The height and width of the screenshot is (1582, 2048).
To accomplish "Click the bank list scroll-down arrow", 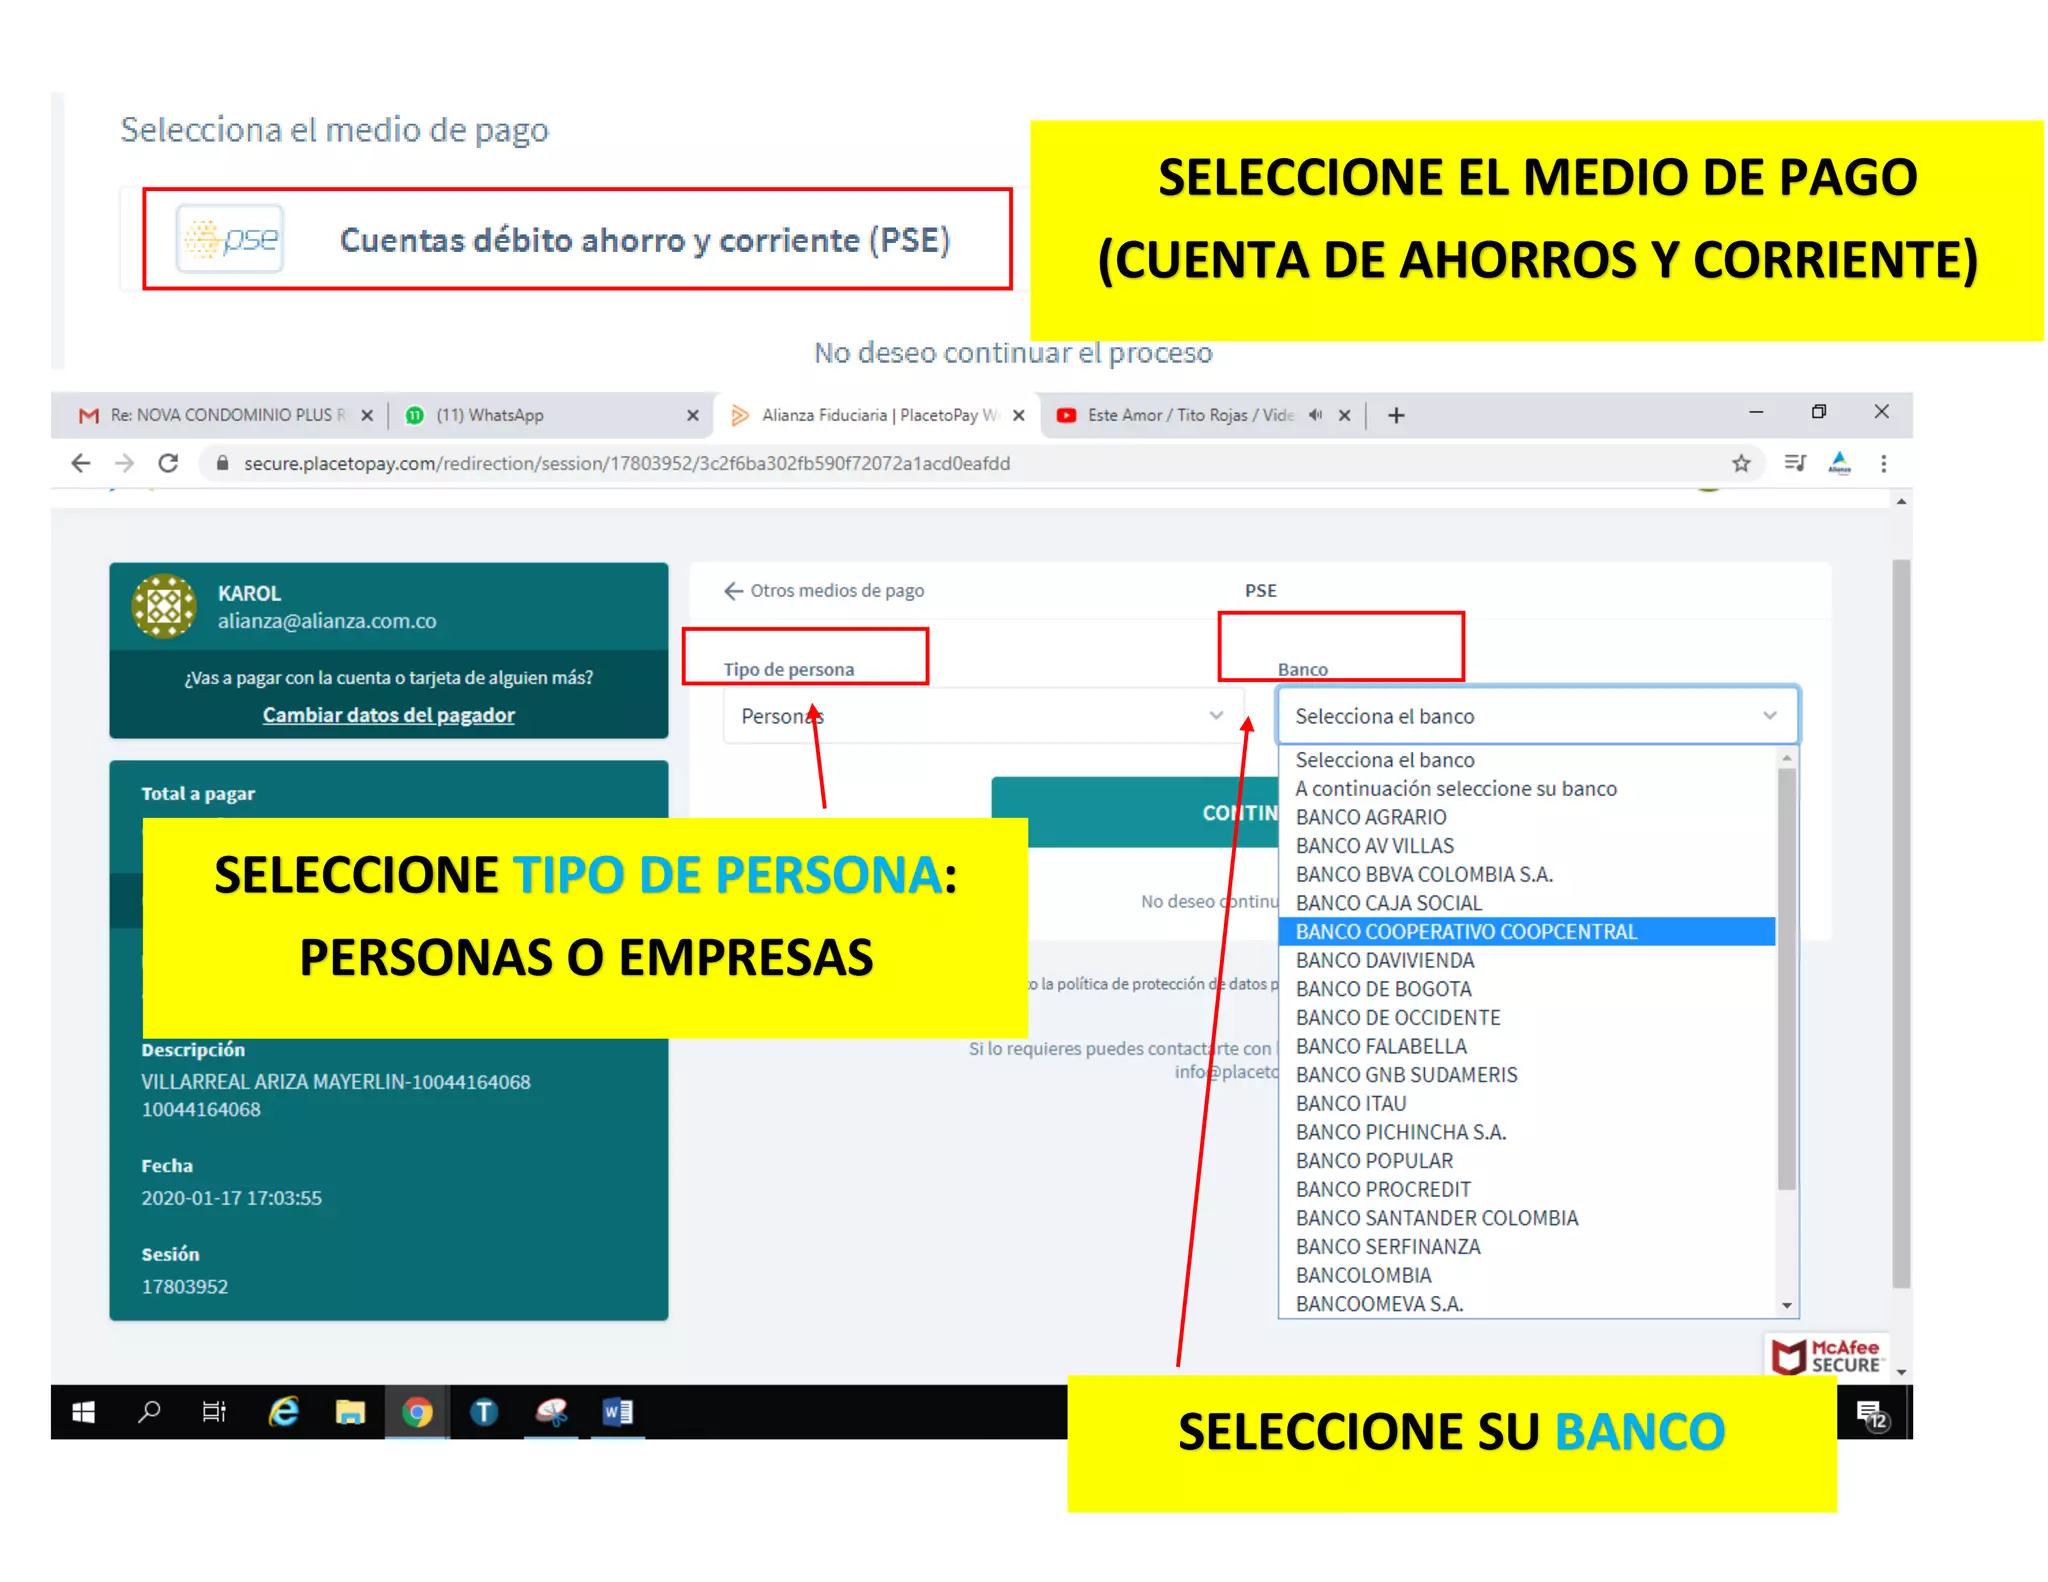I will pos(1787,1306).
